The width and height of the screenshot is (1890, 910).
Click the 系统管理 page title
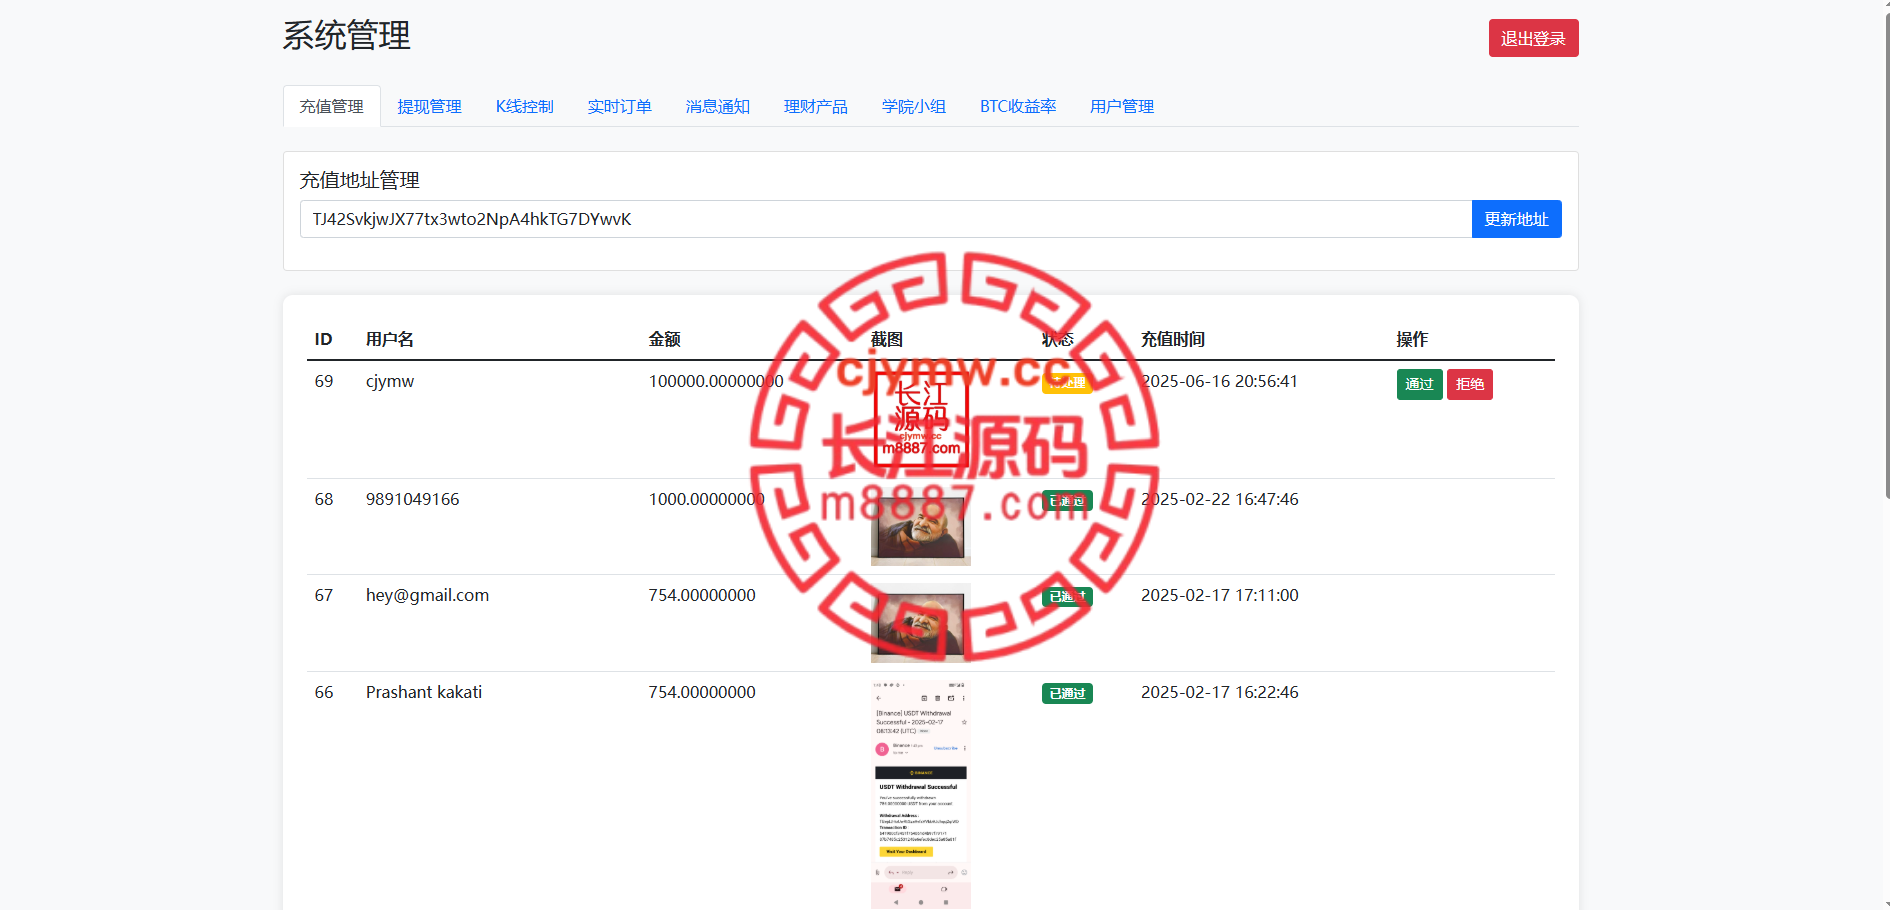346,36
